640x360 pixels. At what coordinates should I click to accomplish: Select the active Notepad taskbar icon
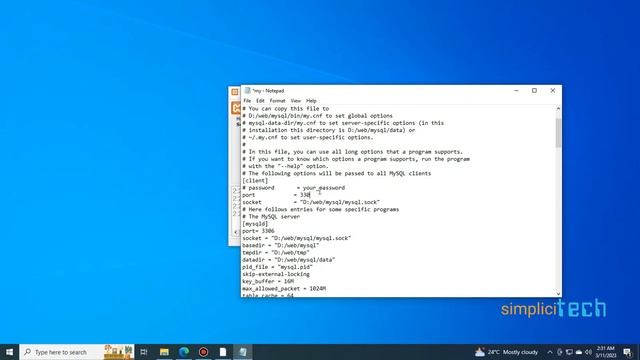click(242, 352)
